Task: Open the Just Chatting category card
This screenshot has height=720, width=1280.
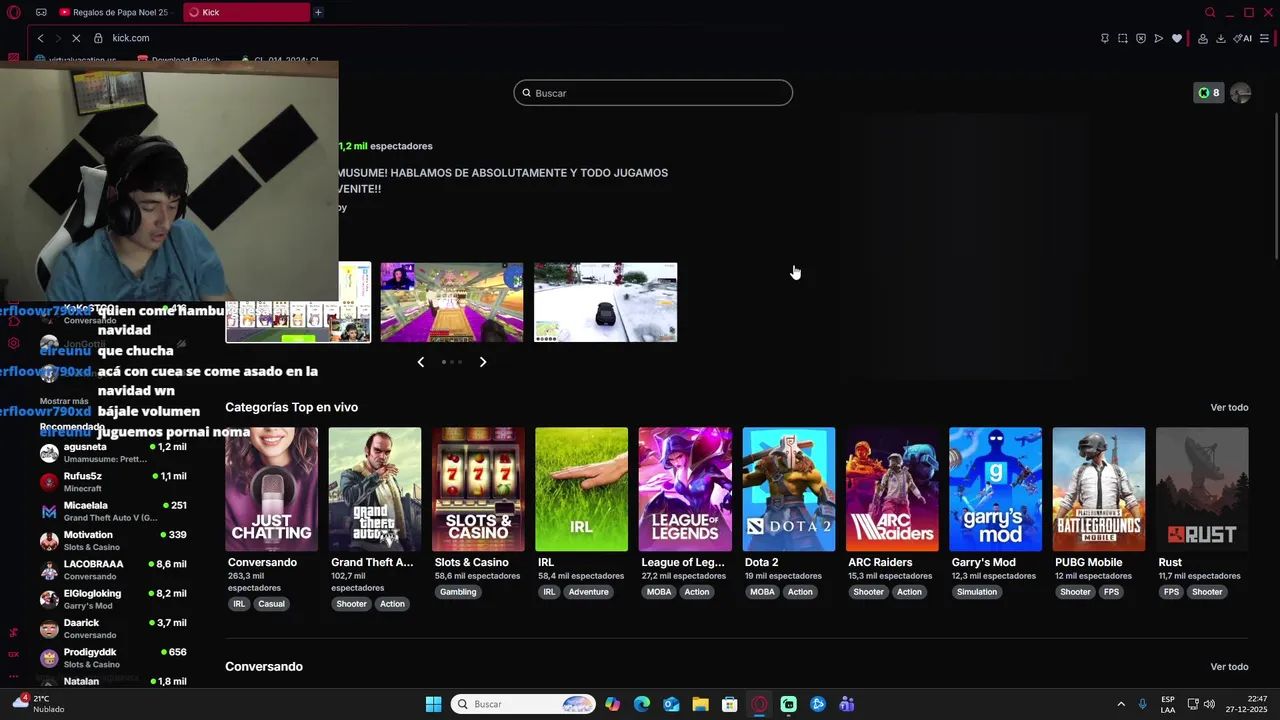Action: tap(271, 489)
